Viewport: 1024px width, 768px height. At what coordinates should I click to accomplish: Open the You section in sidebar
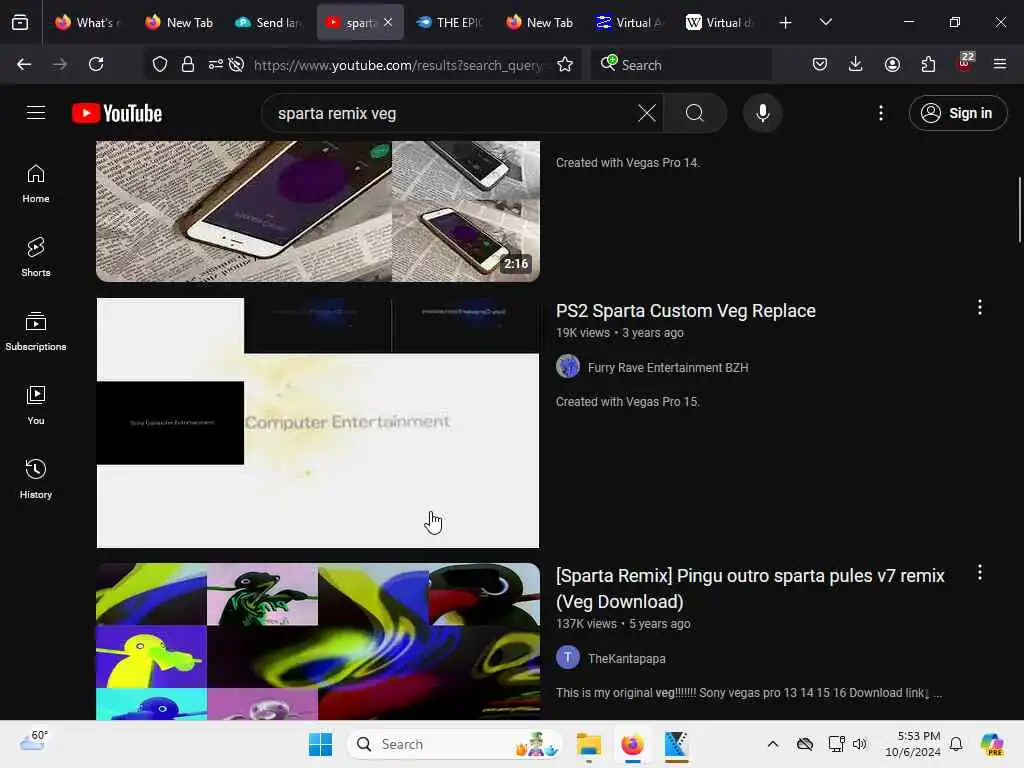tap(36, 406)
